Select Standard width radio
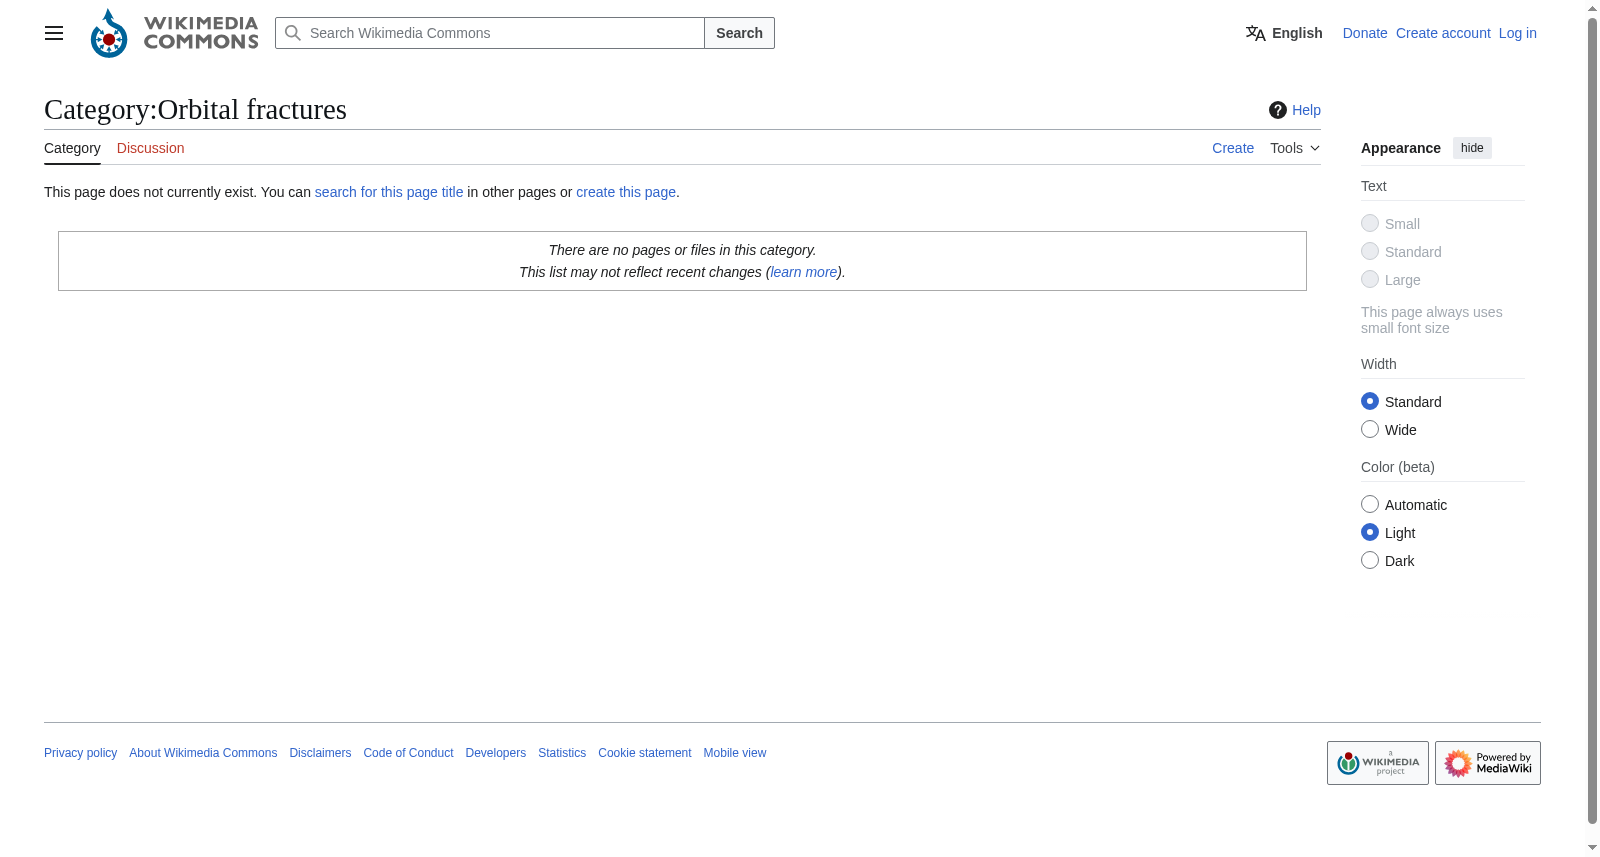1600x857 pixels. click(x=1370, y=401)
